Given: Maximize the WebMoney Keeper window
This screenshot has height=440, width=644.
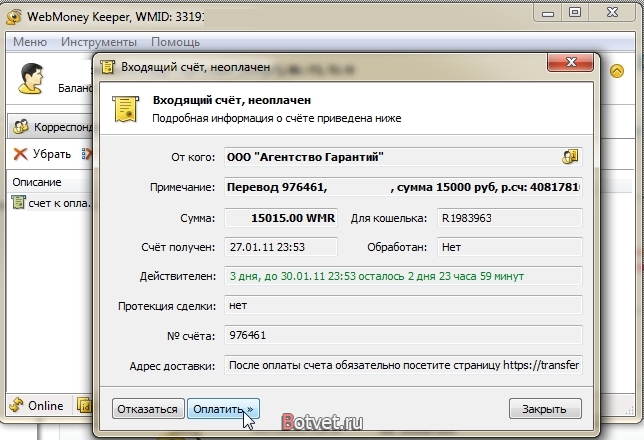Looking at the screenshot, I should pyautogui.click(x=575, y=12).
